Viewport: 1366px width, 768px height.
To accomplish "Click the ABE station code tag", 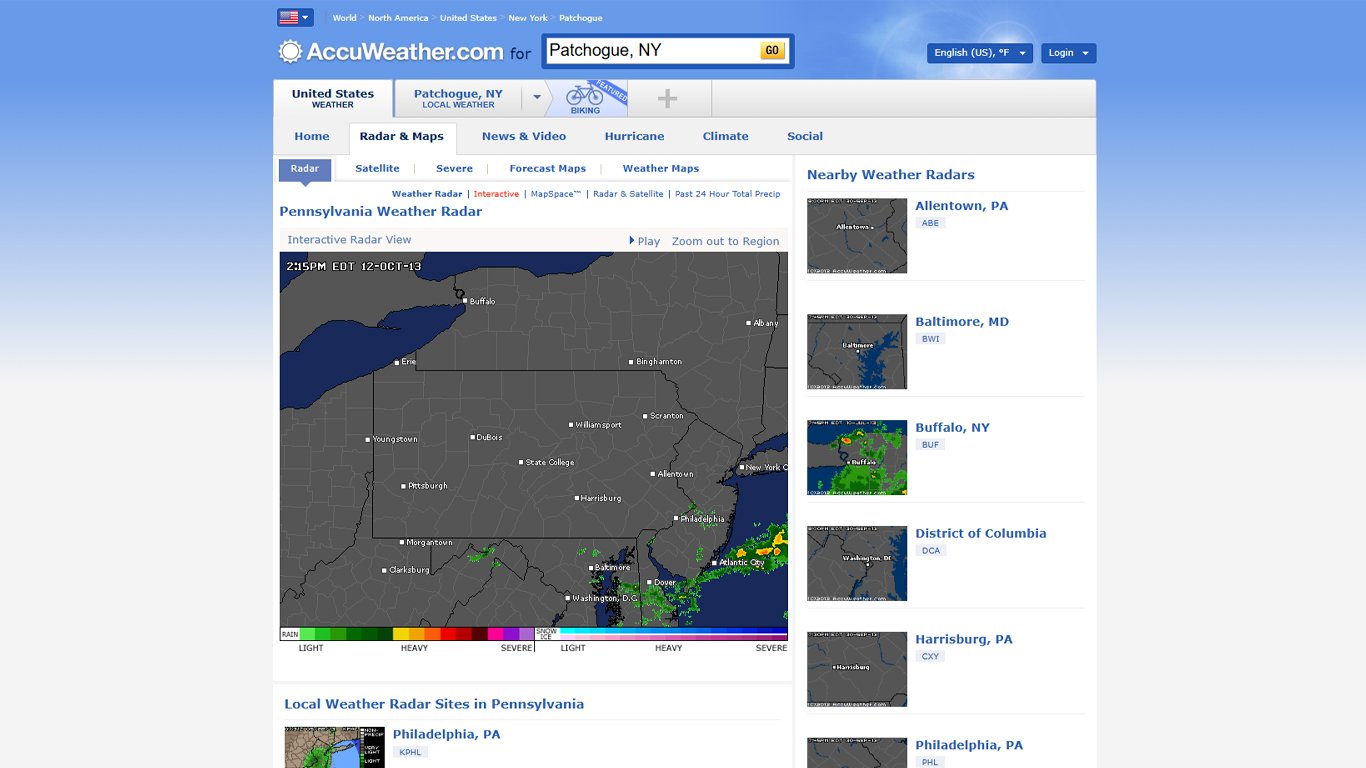I will point(931,223).
